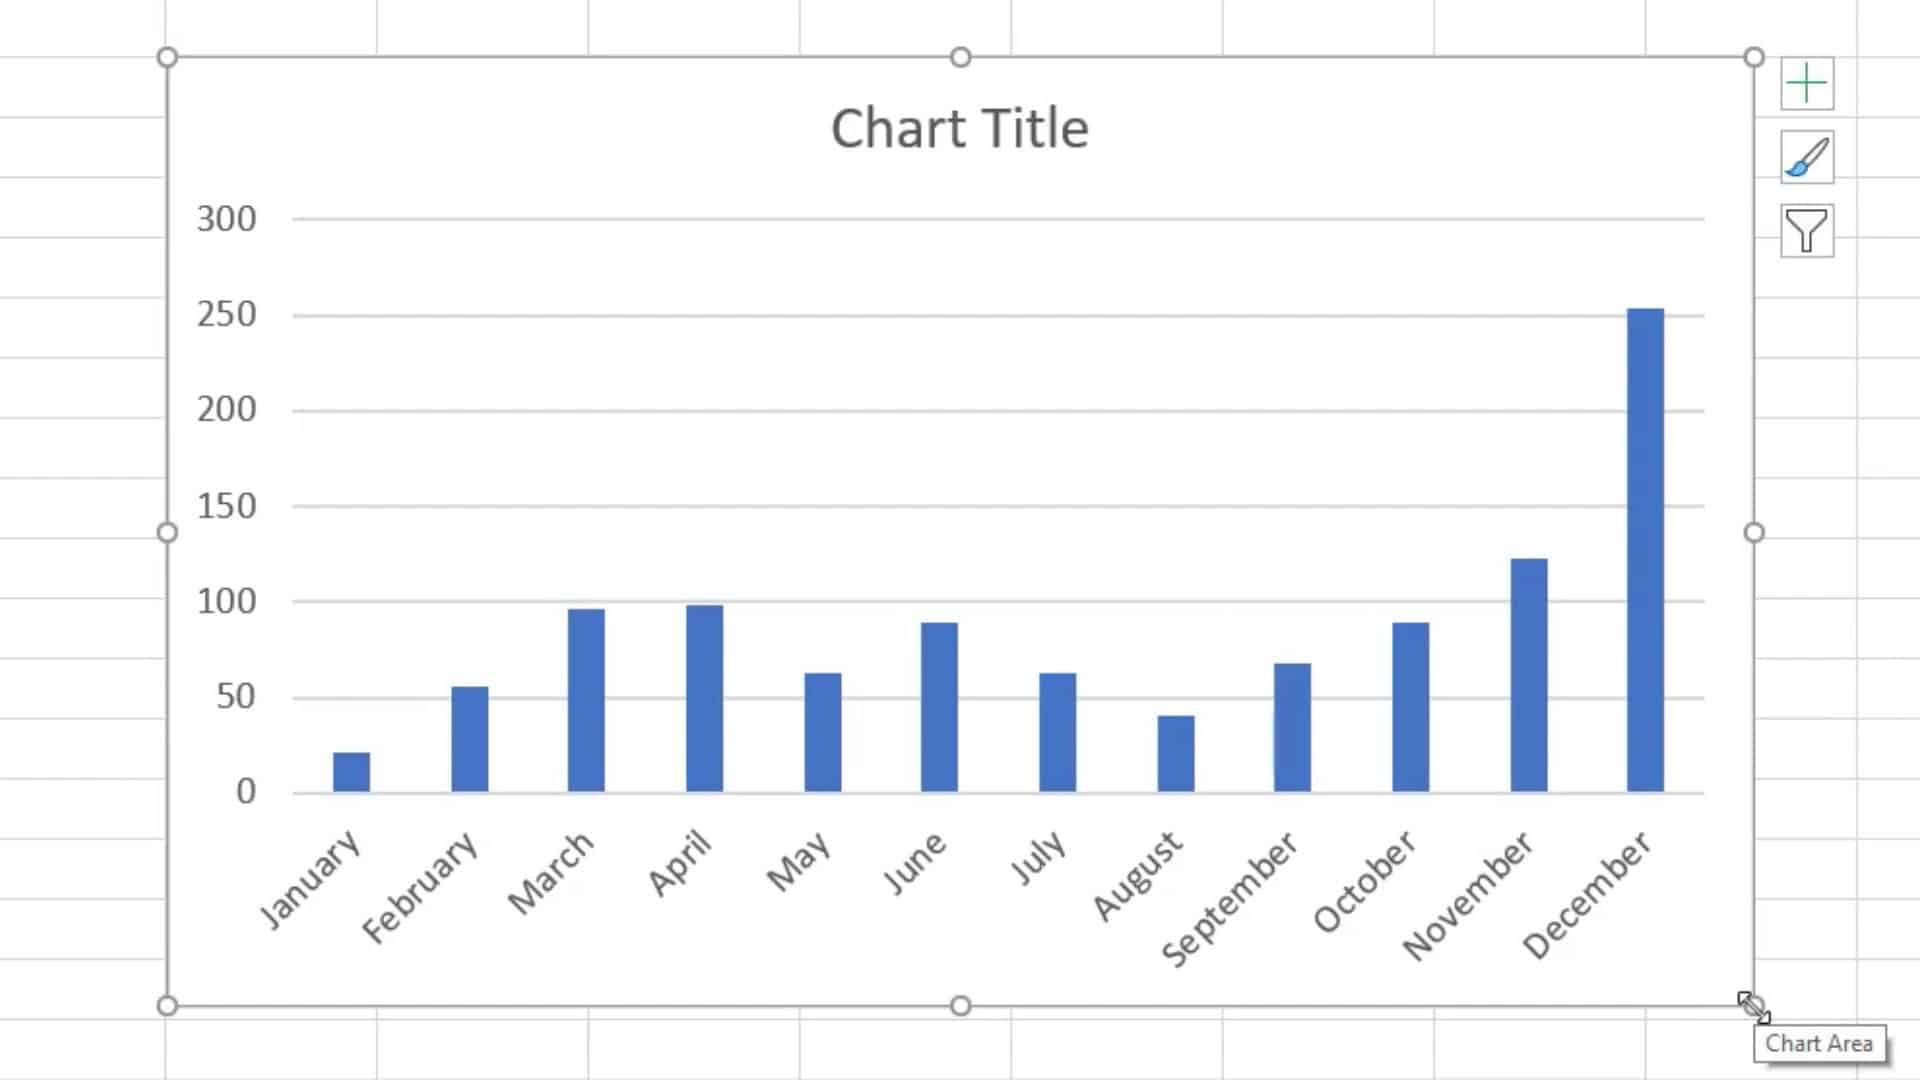Select the Chart Title text
This screenshot has height=1080, width=1920.
pyautogui.click(x=960, y=128)
